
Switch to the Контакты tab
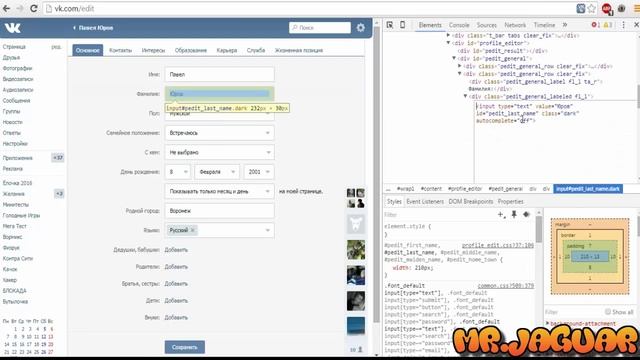tap(120, 50)
